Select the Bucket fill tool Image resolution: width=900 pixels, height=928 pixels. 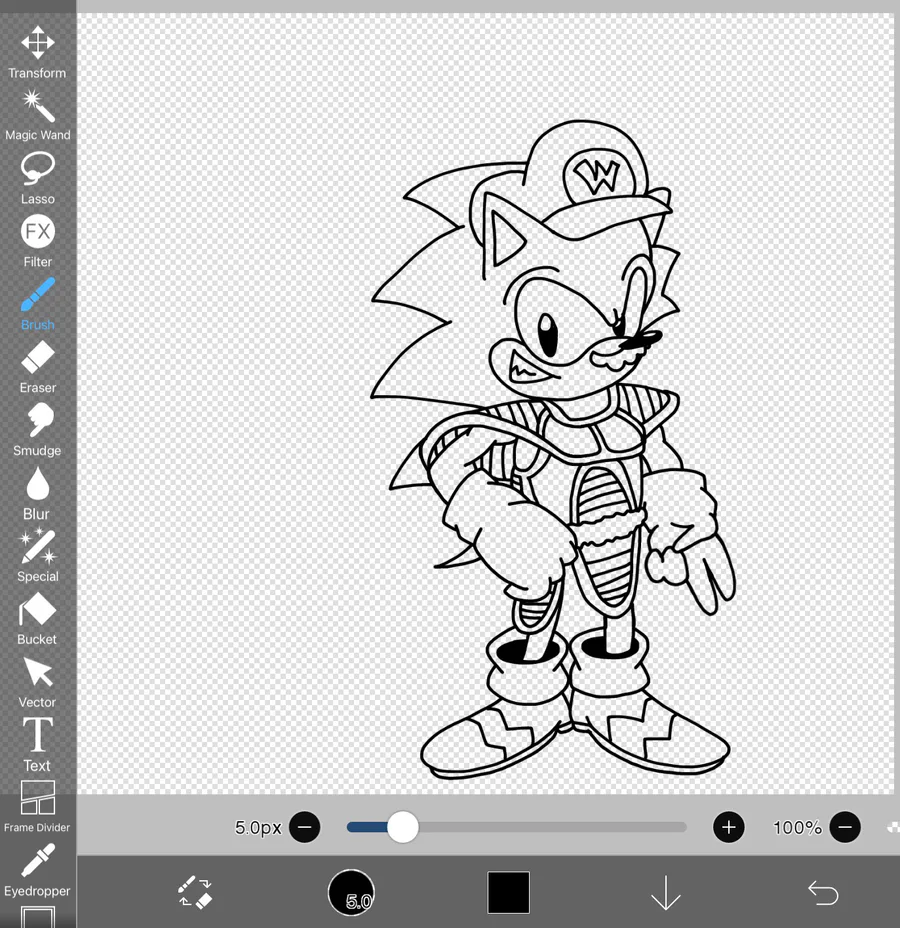click(37, 618)
